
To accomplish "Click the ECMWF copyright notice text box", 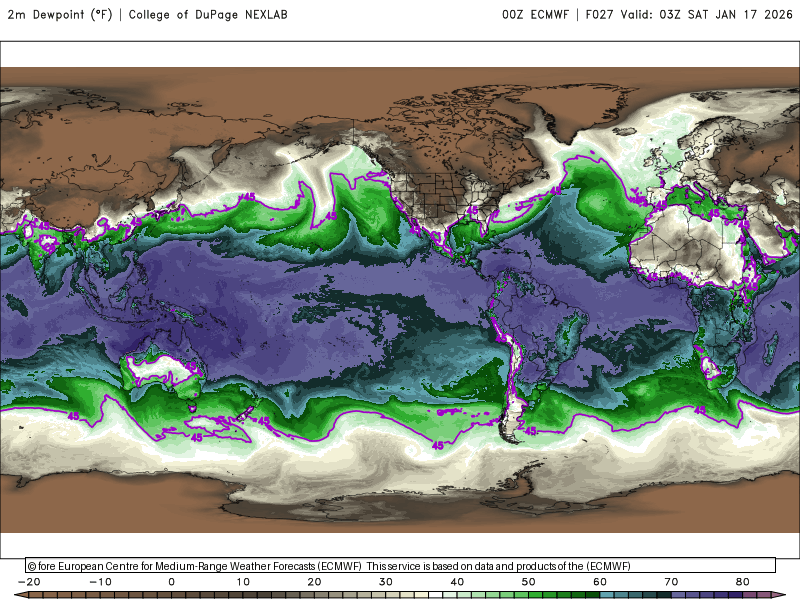I will [401, 566].
